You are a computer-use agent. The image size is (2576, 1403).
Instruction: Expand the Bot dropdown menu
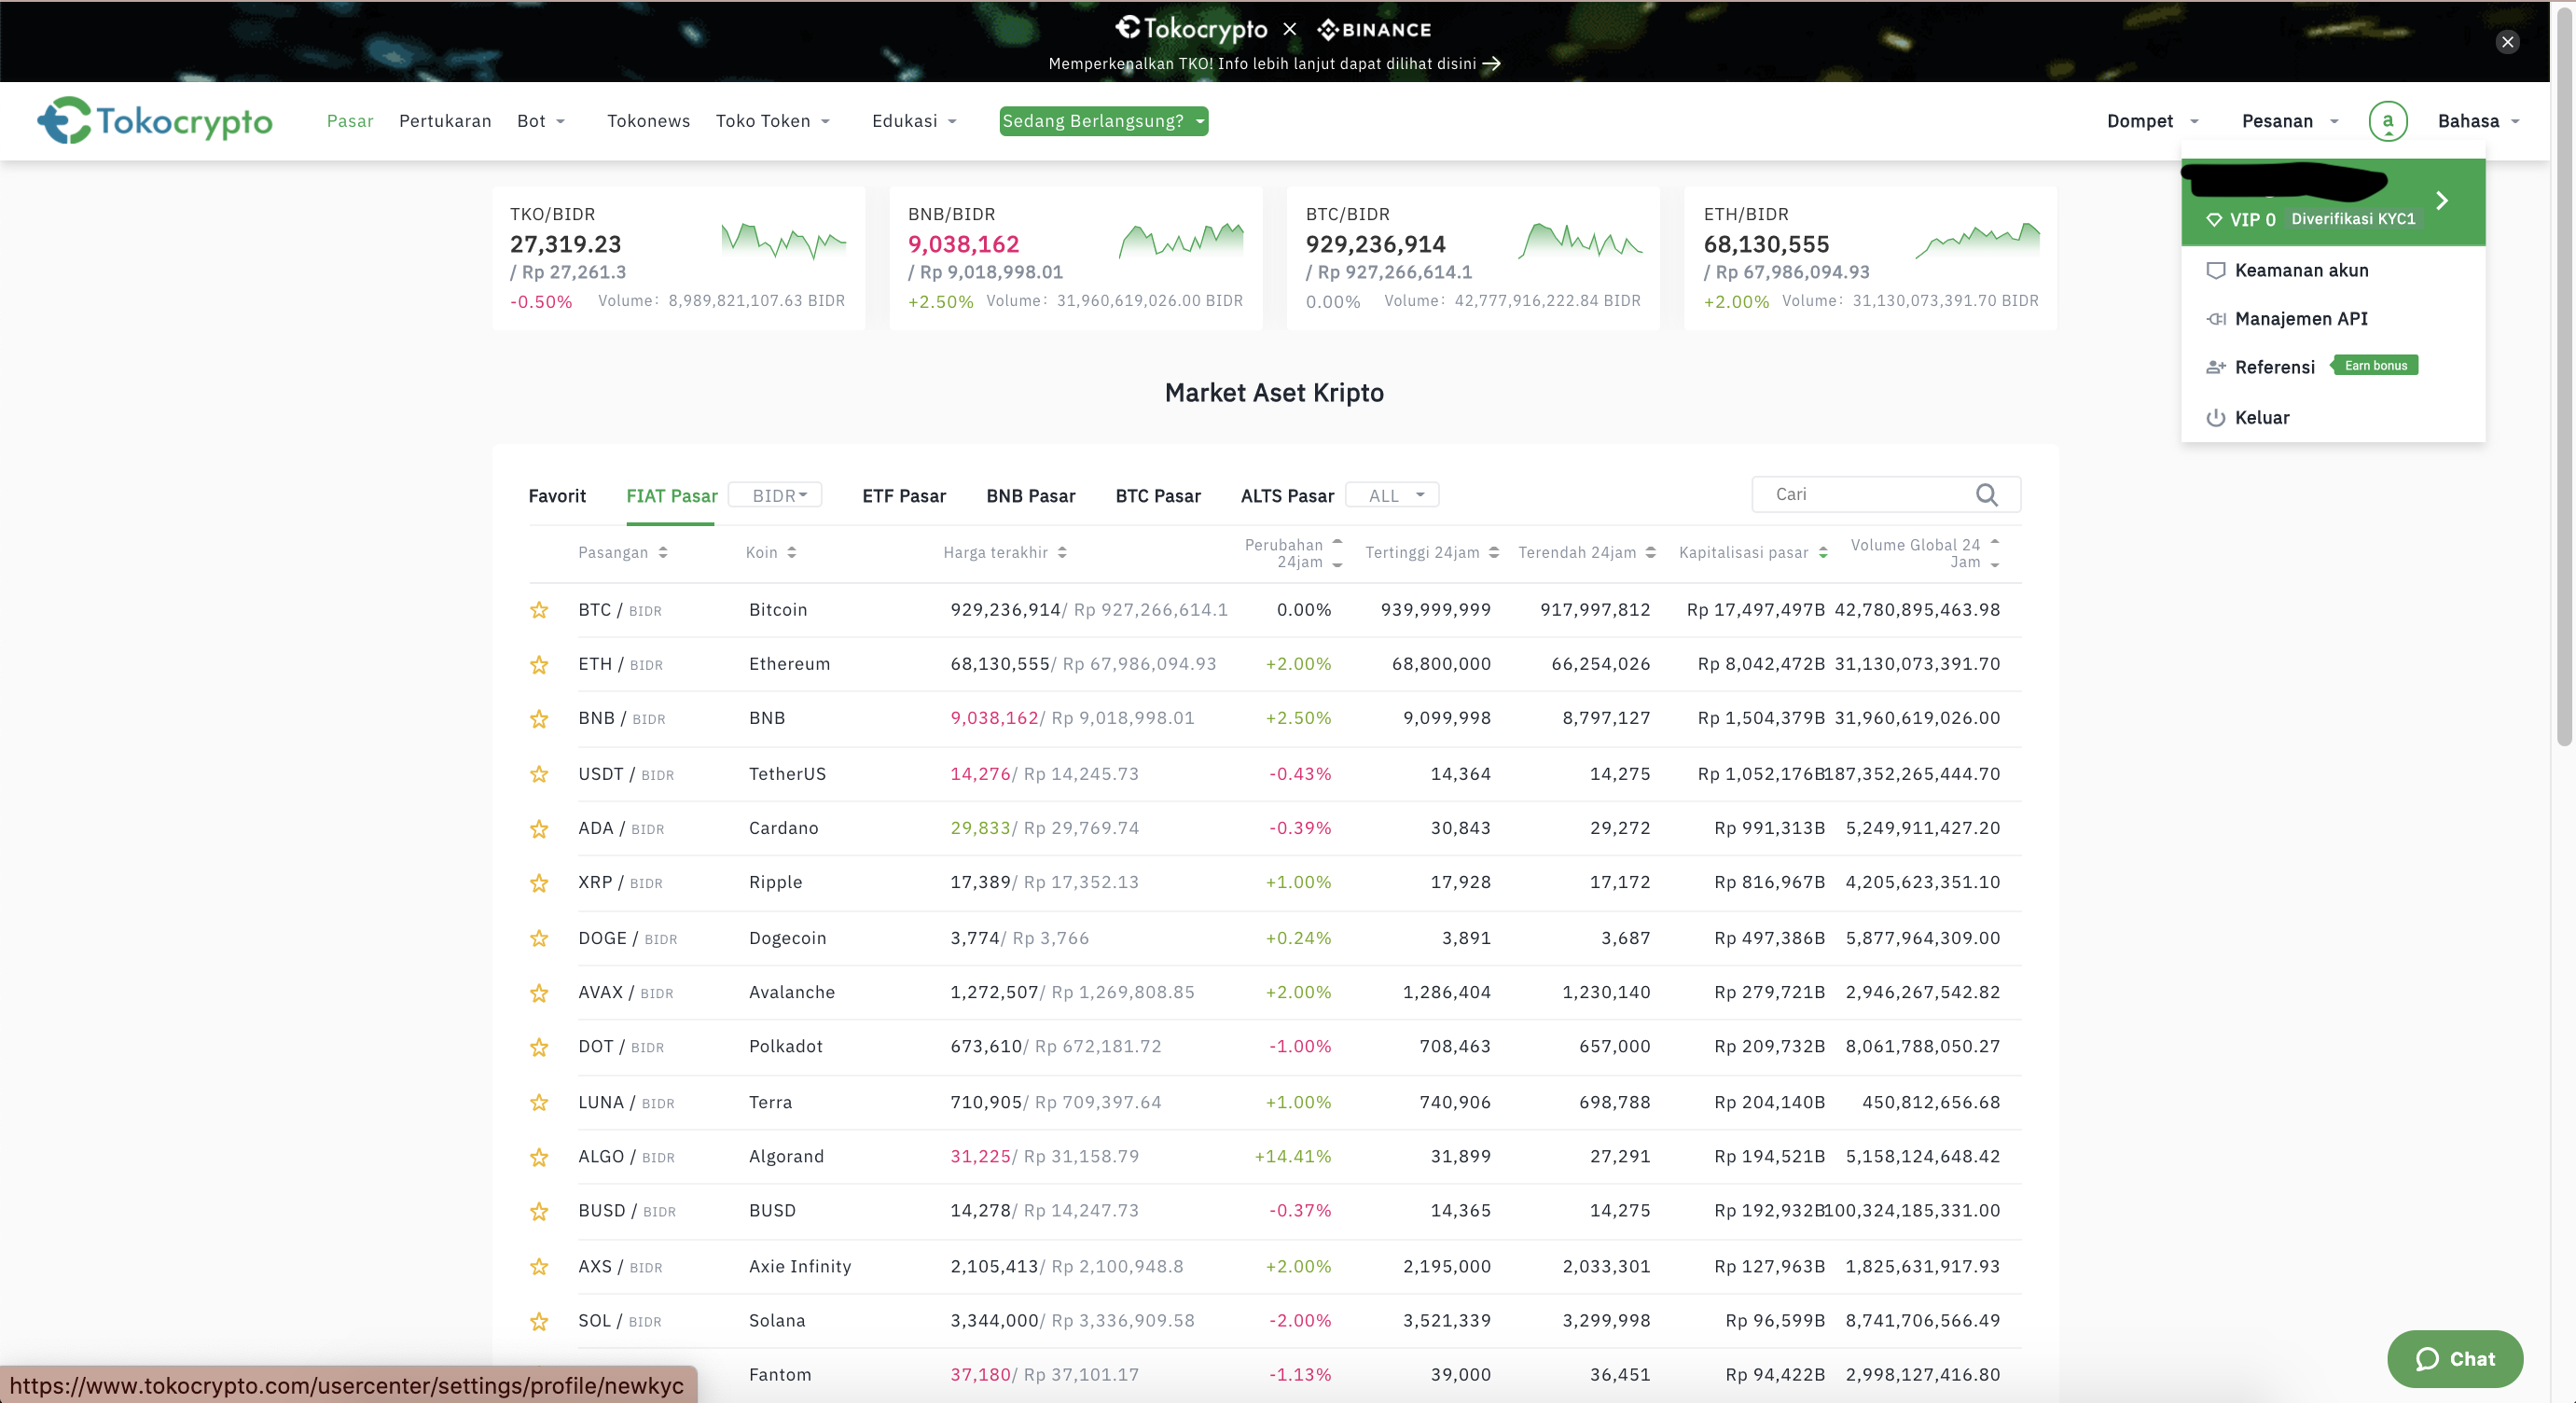pyautogui.click(x=541, y=121)
